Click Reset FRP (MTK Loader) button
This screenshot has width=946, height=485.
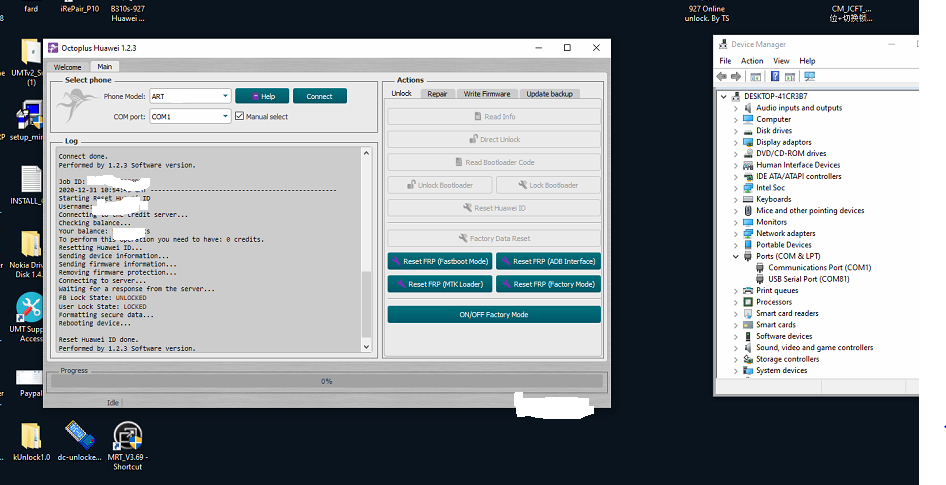(440, 284)
